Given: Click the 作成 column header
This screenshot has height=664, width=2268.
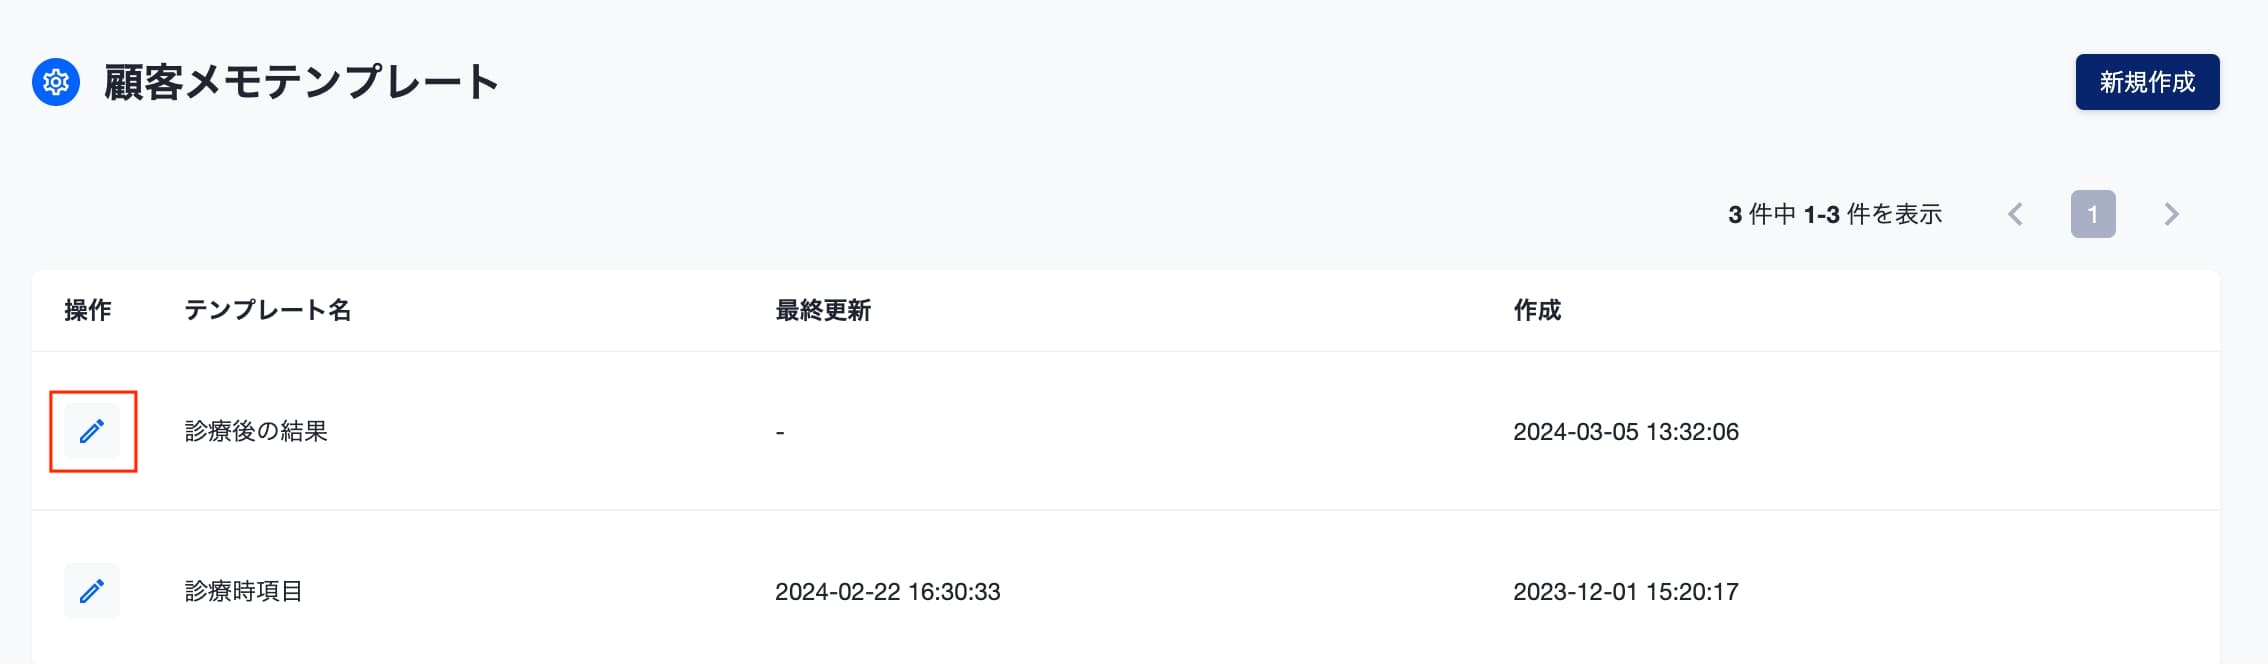Looking at the screenshot, I should pyautogui.click(x=1537, y=310).
